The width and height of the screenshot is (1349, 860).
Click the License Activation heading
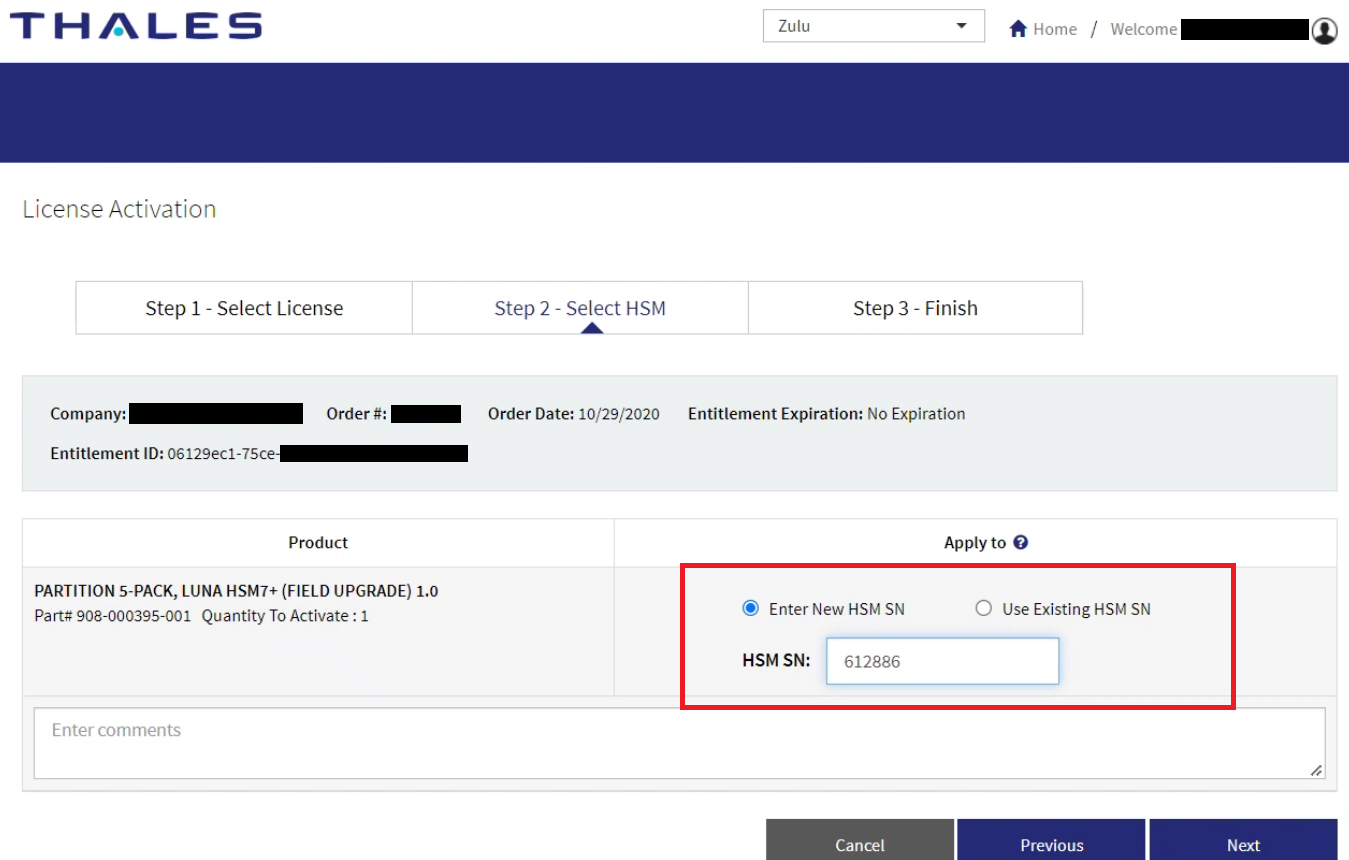pos(119,209)
